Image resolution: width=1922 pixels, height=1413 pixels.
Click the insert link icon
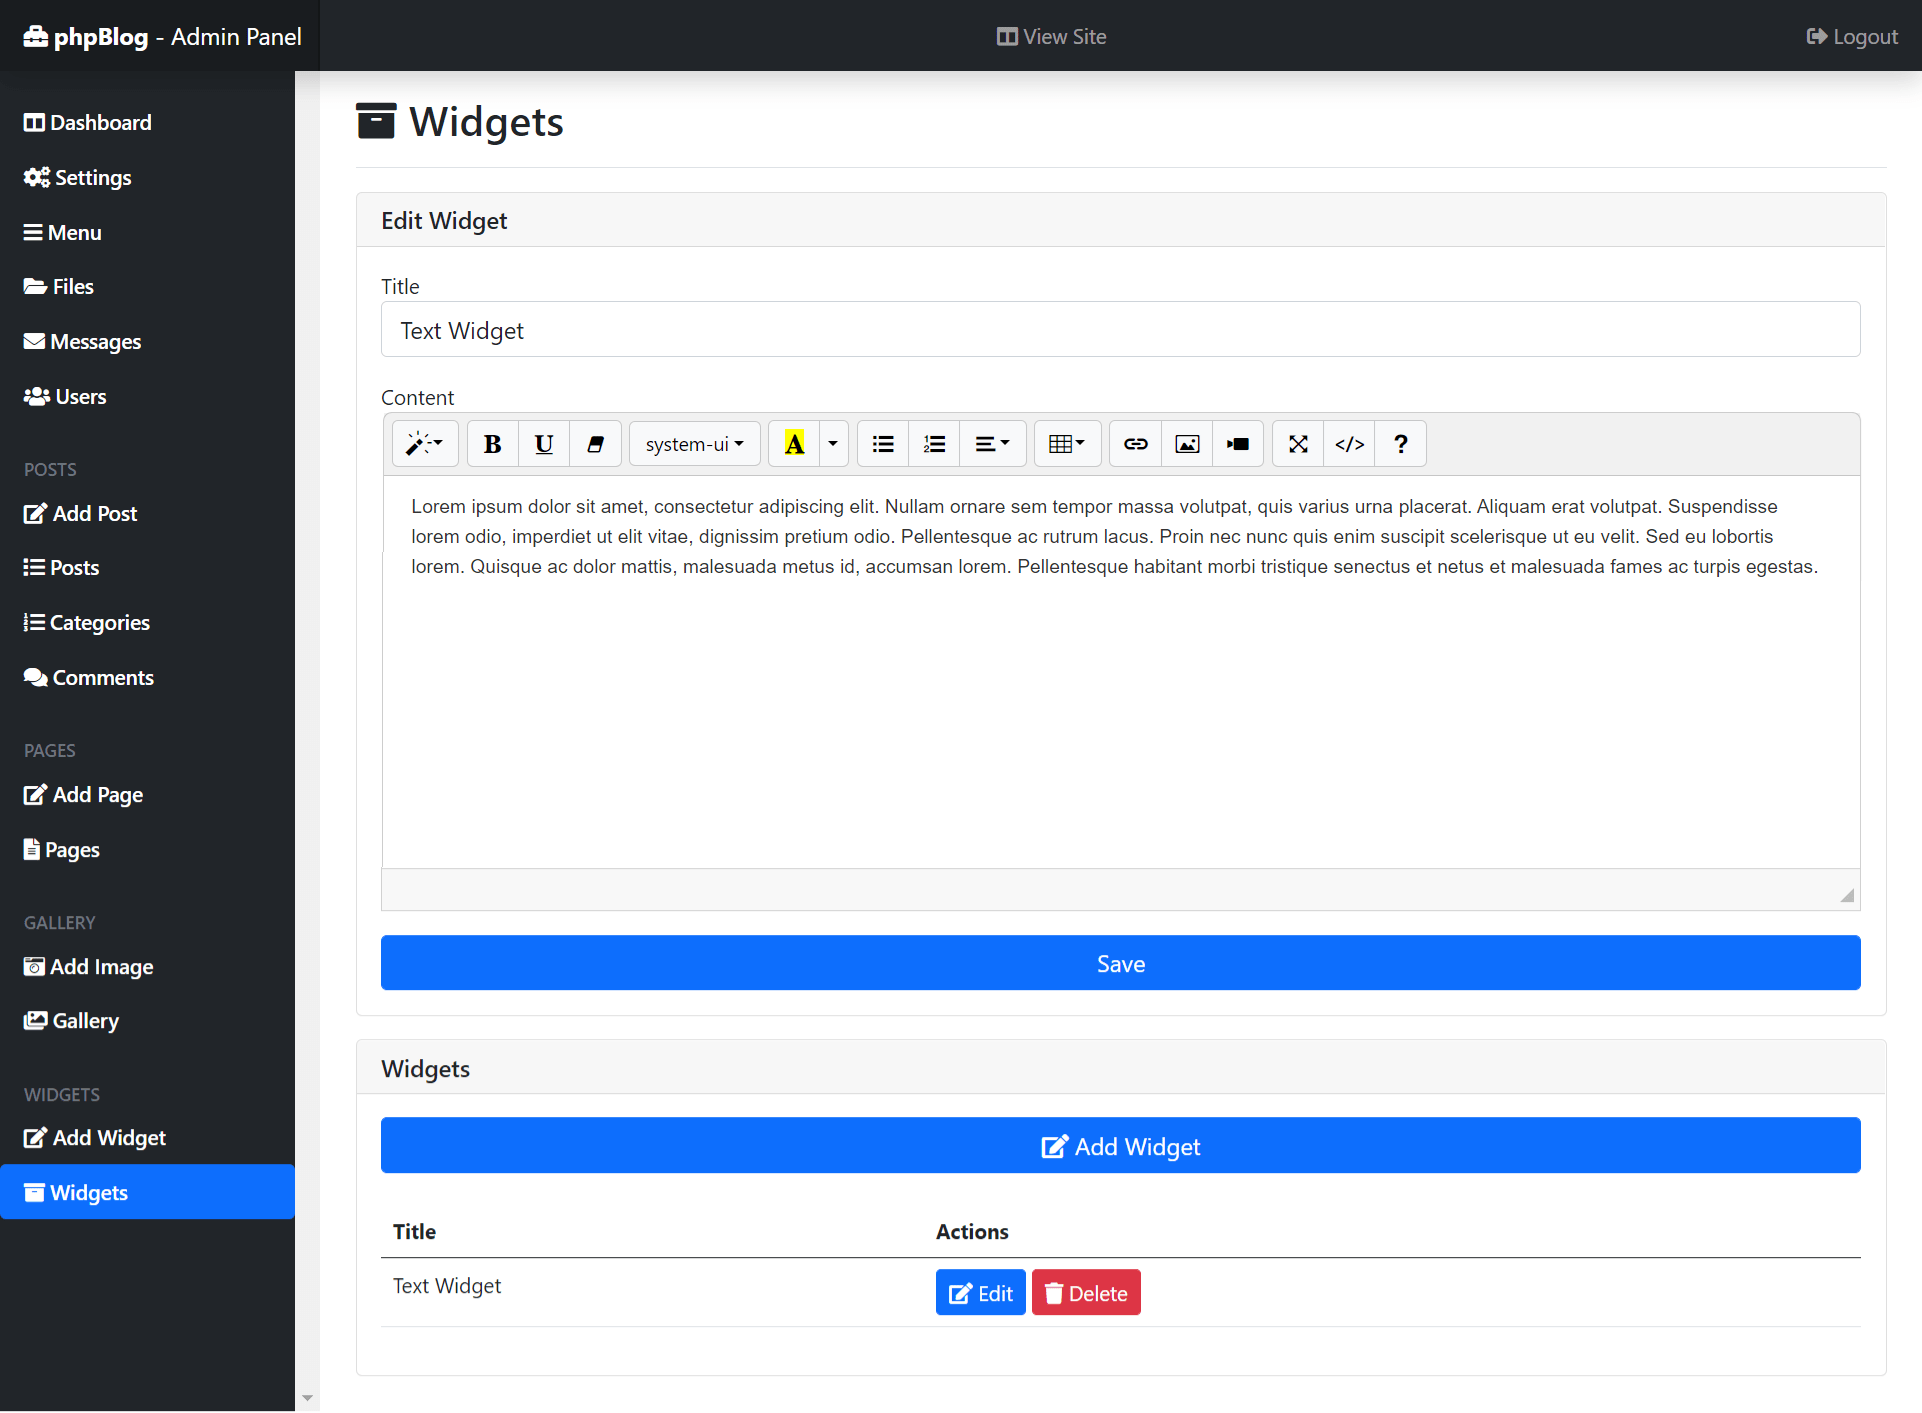tap(1135, 444)
